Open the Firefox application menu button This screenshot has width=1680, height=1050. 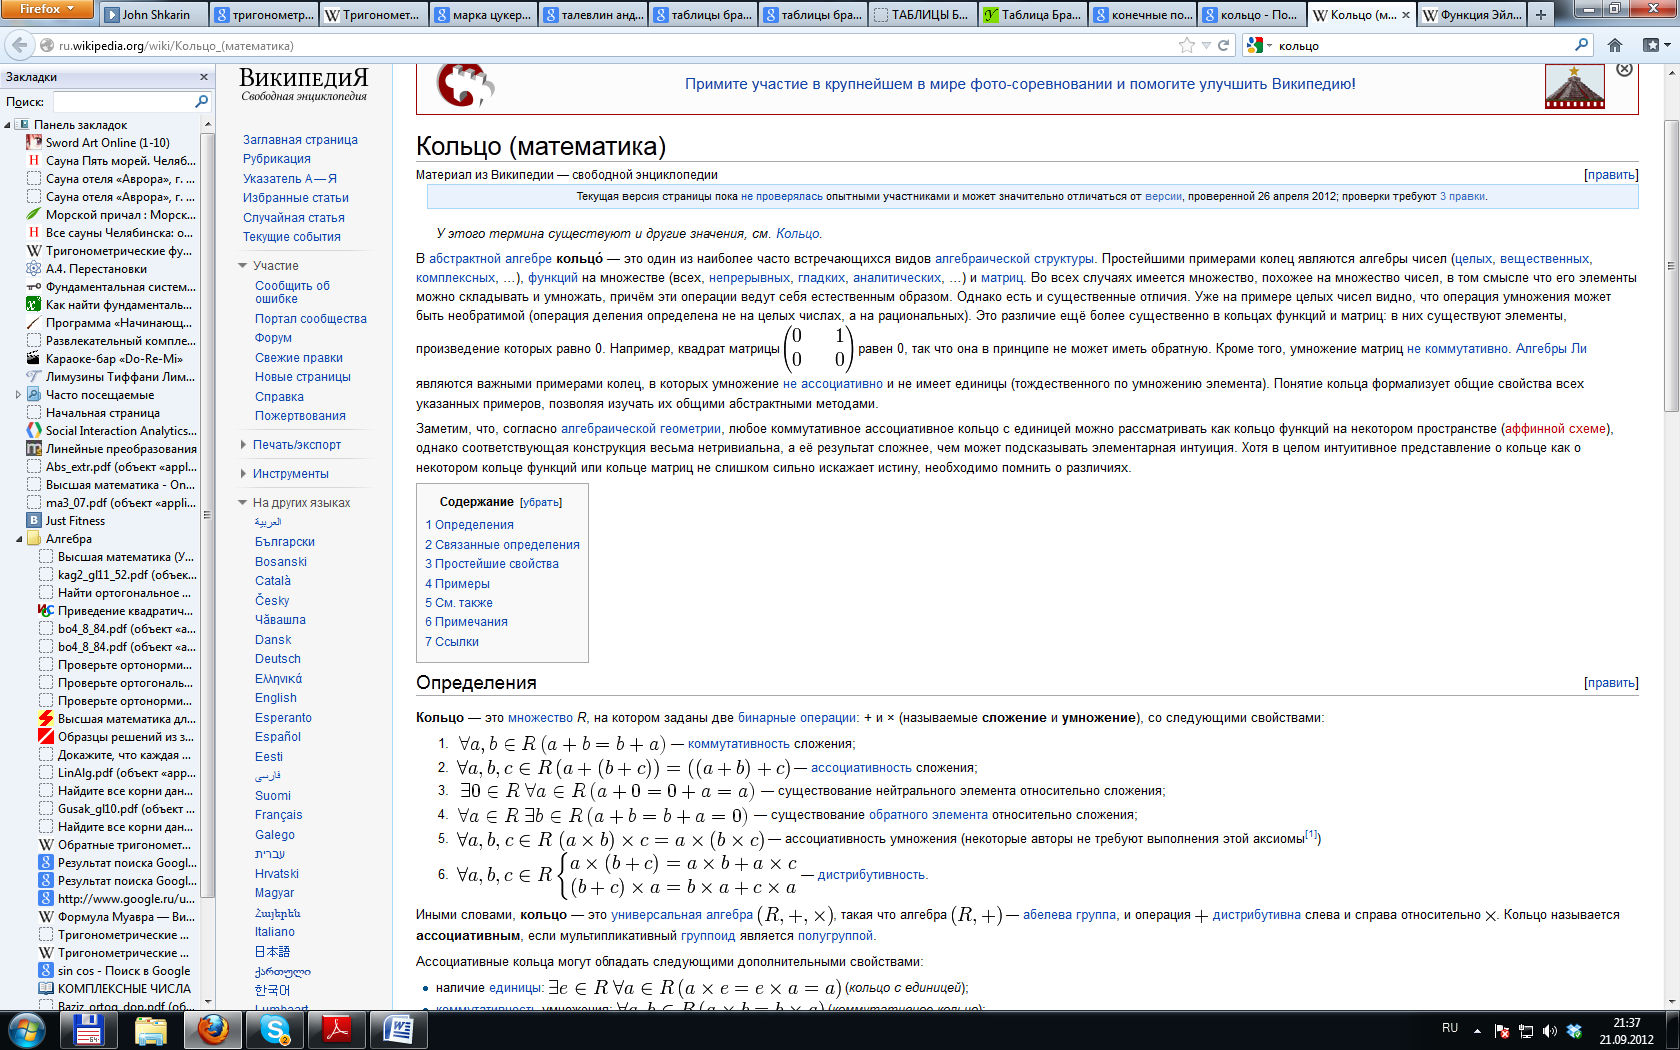[47, 9]
